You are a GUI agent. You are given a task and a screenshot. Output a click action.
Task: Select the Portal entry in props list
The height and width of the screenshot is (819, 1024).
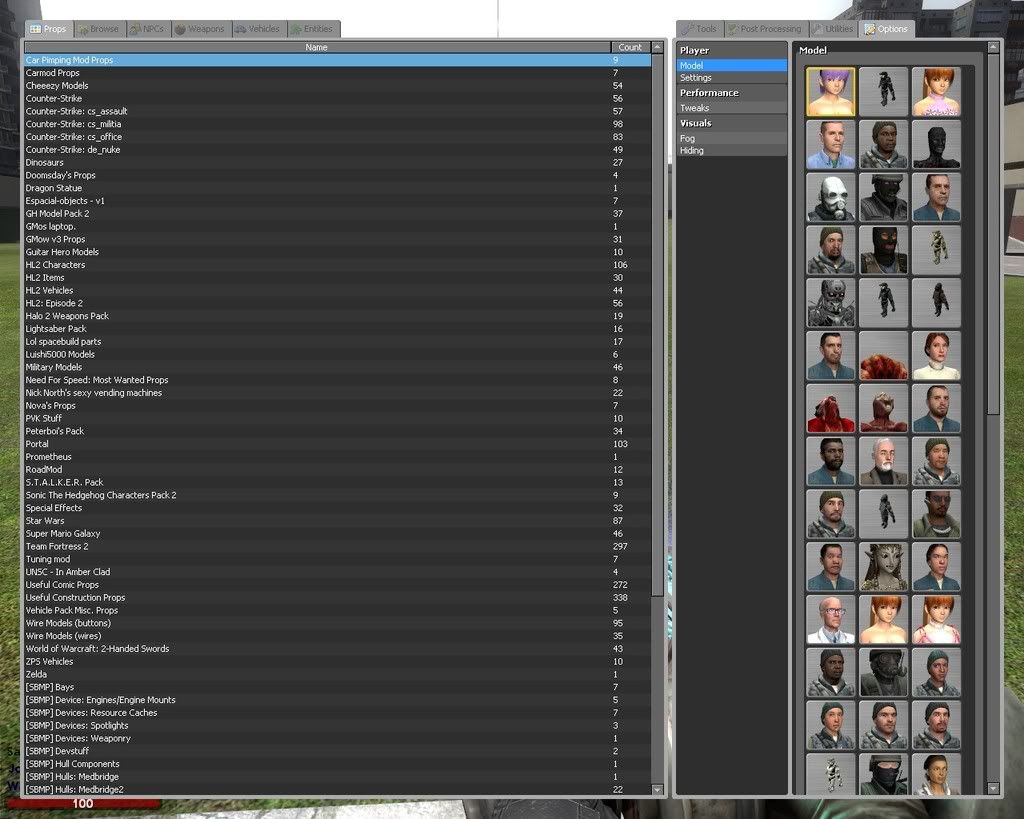(x=37, y=444)
